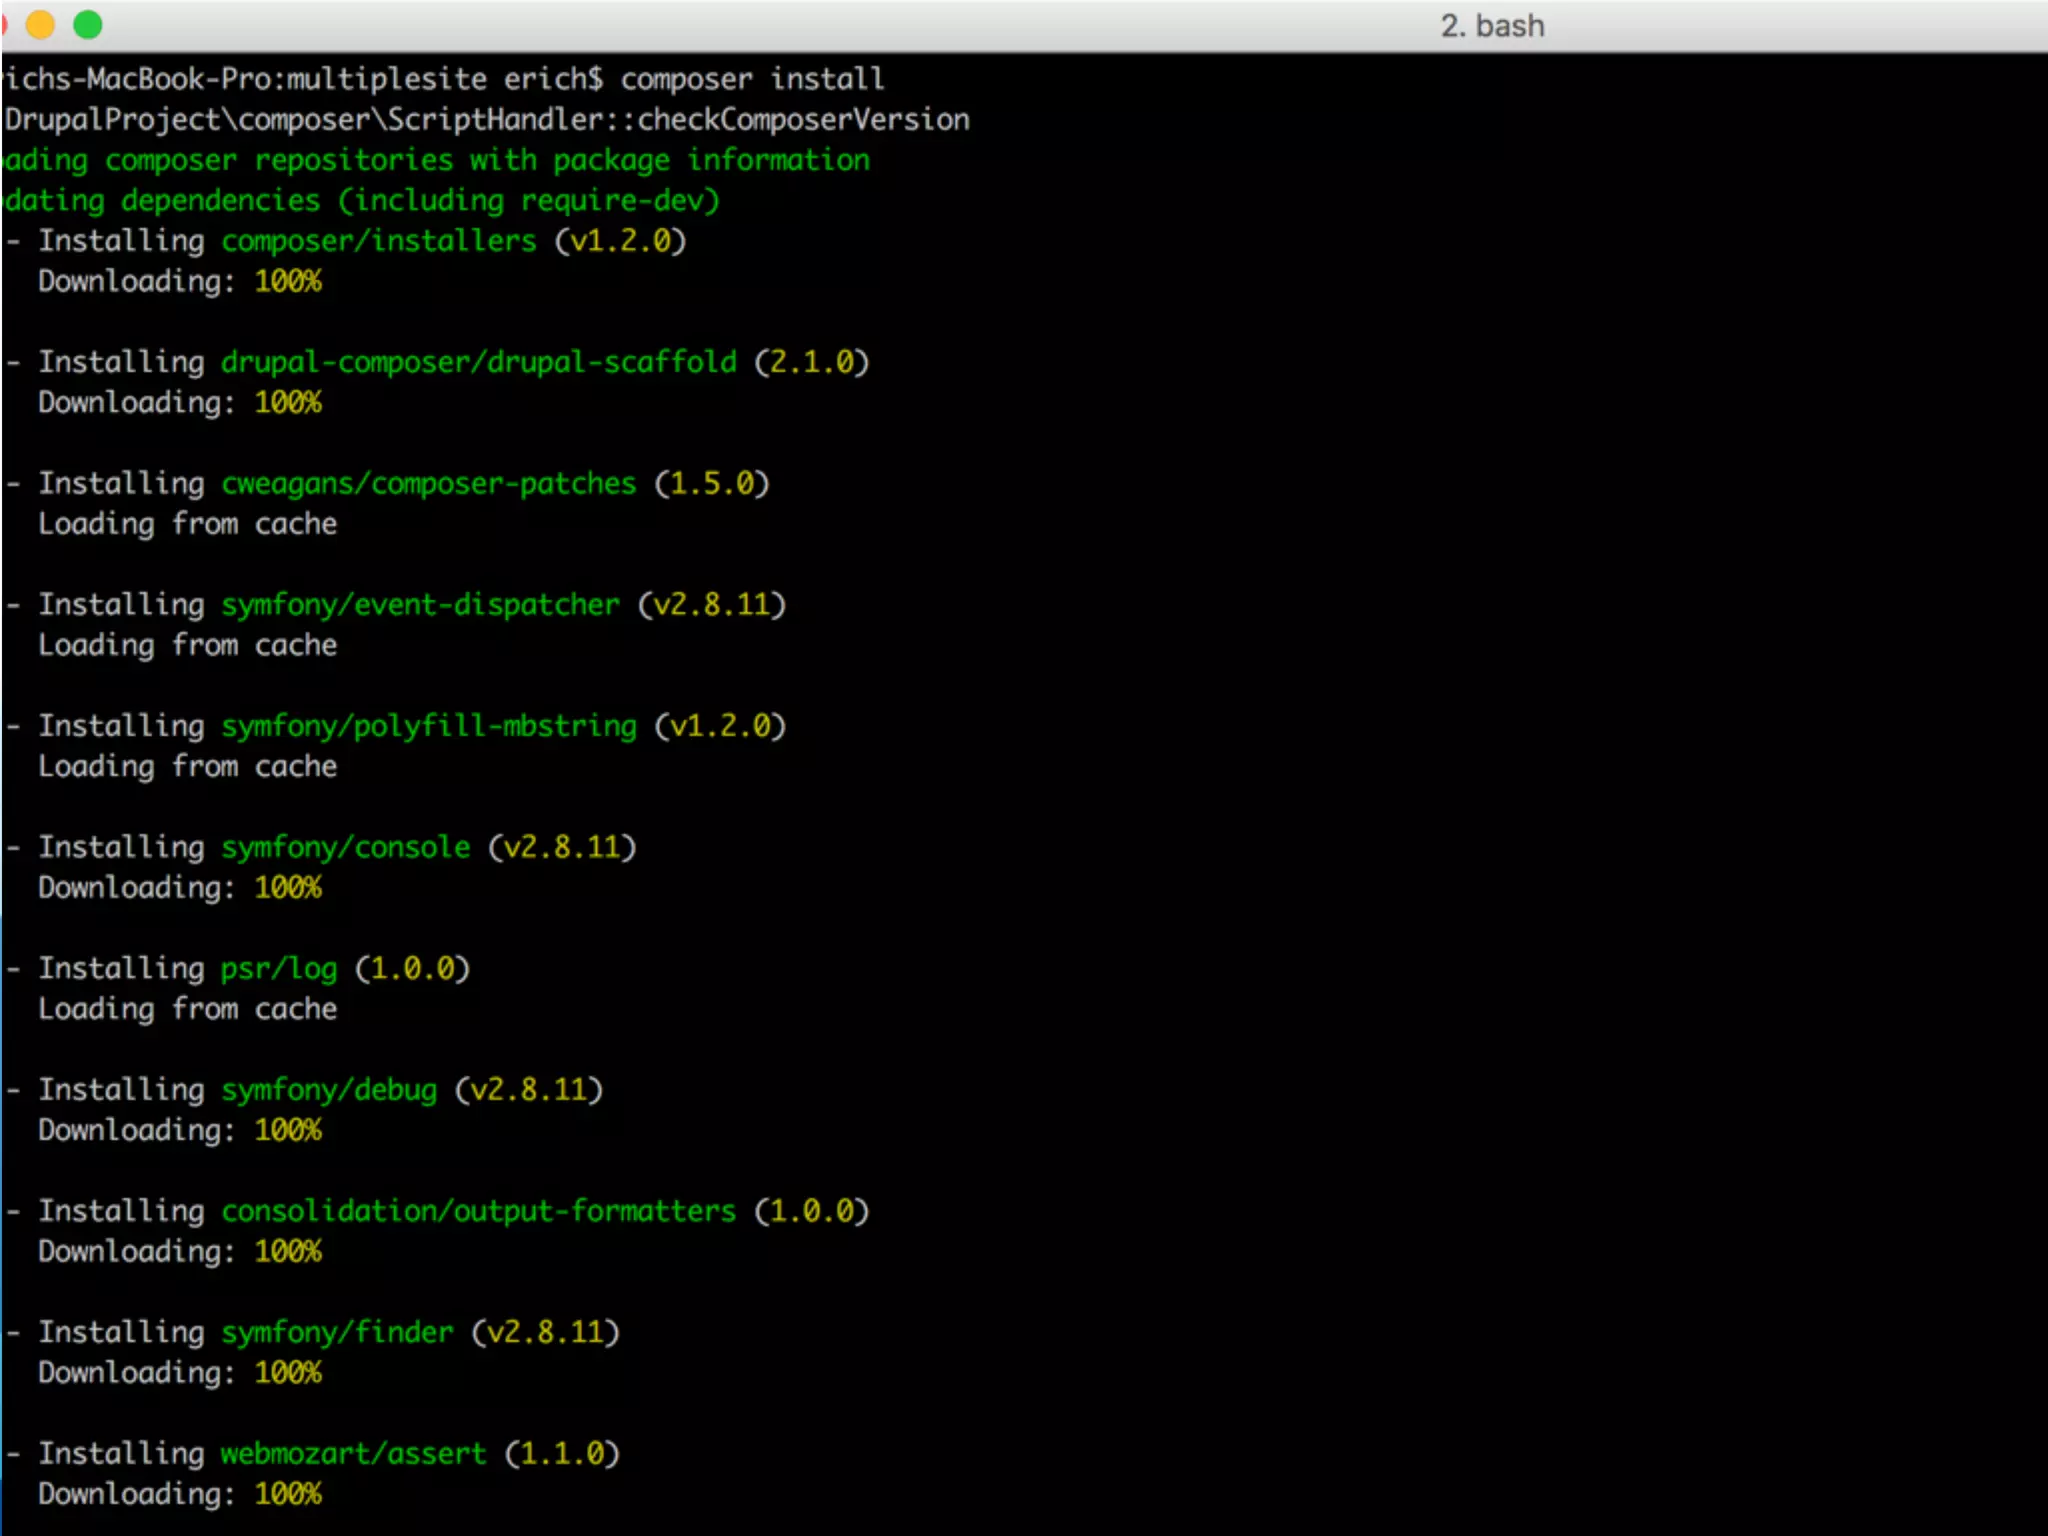Click '100%' download under drupal-scaffold

[x=288, y=403]
